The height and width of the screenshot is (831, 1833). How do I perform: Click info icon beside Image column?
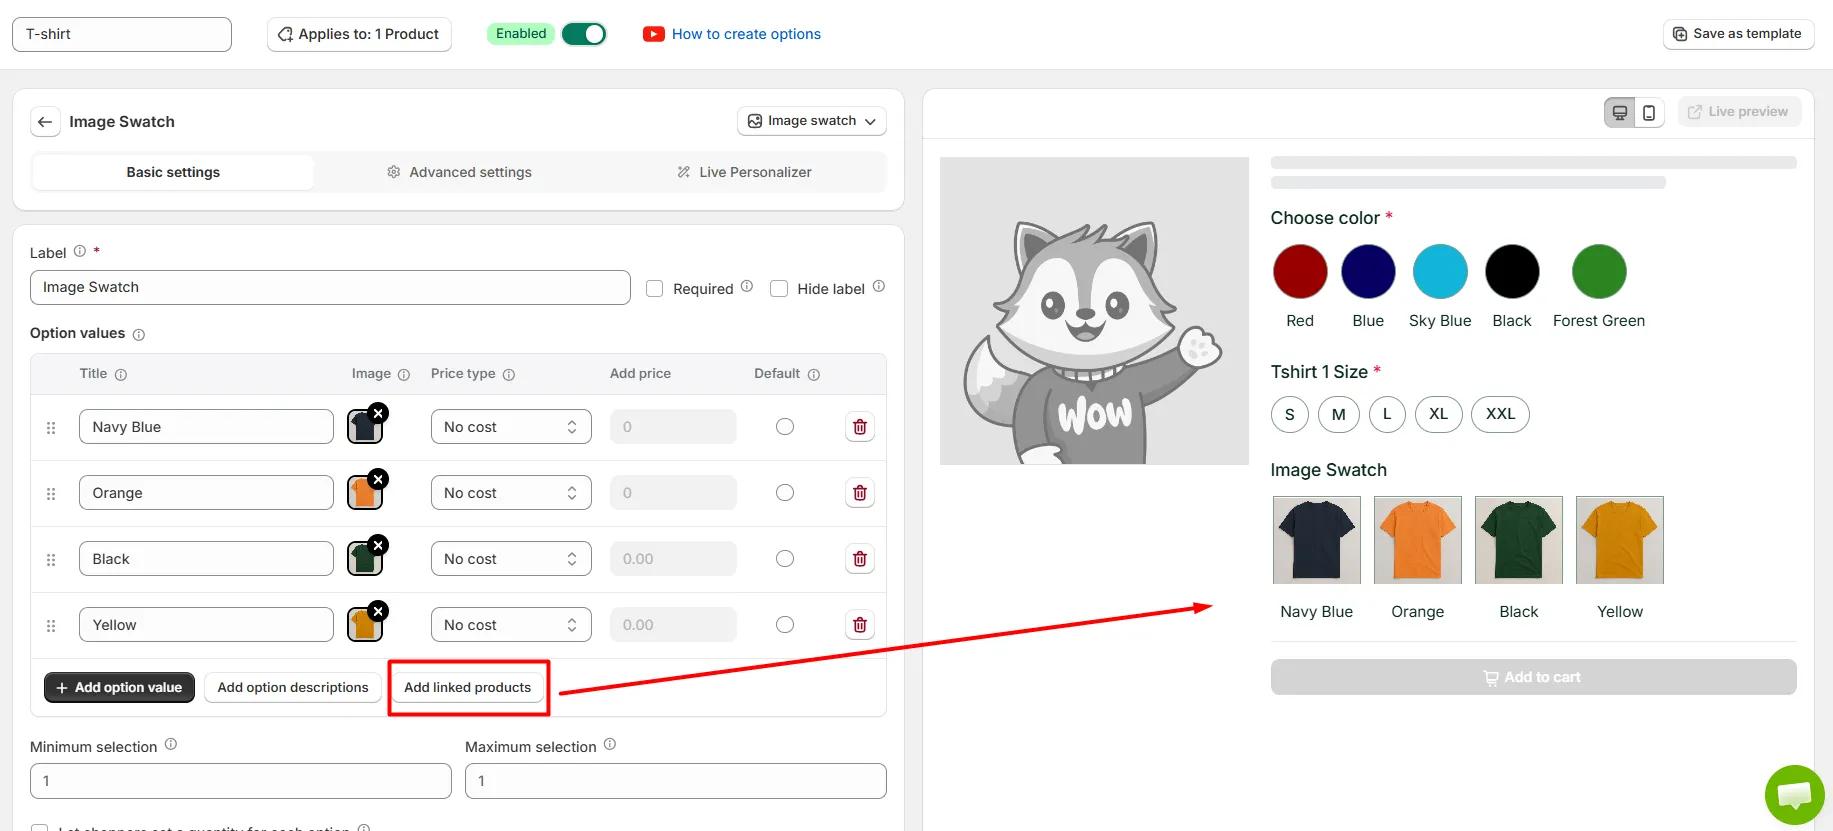coord(404,375)
